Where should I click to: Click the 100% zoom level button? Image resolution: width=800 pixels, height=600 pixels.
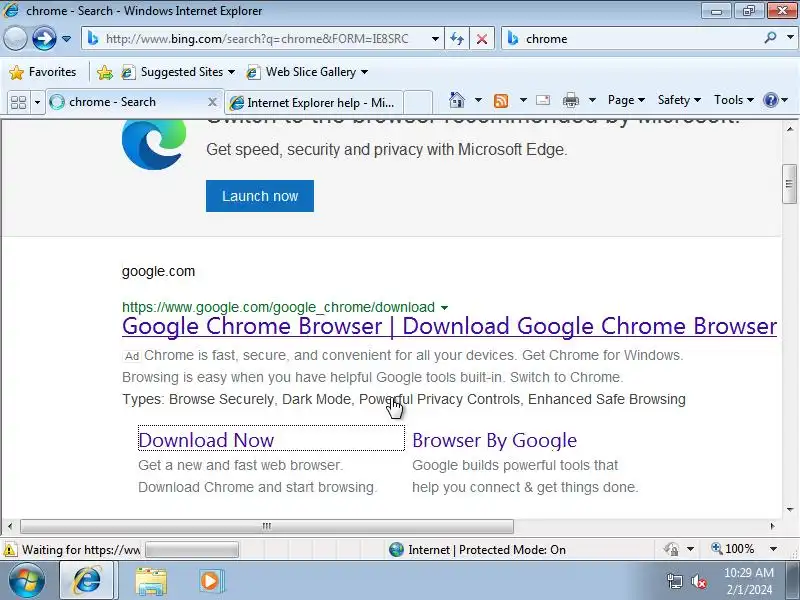point(733,549)
